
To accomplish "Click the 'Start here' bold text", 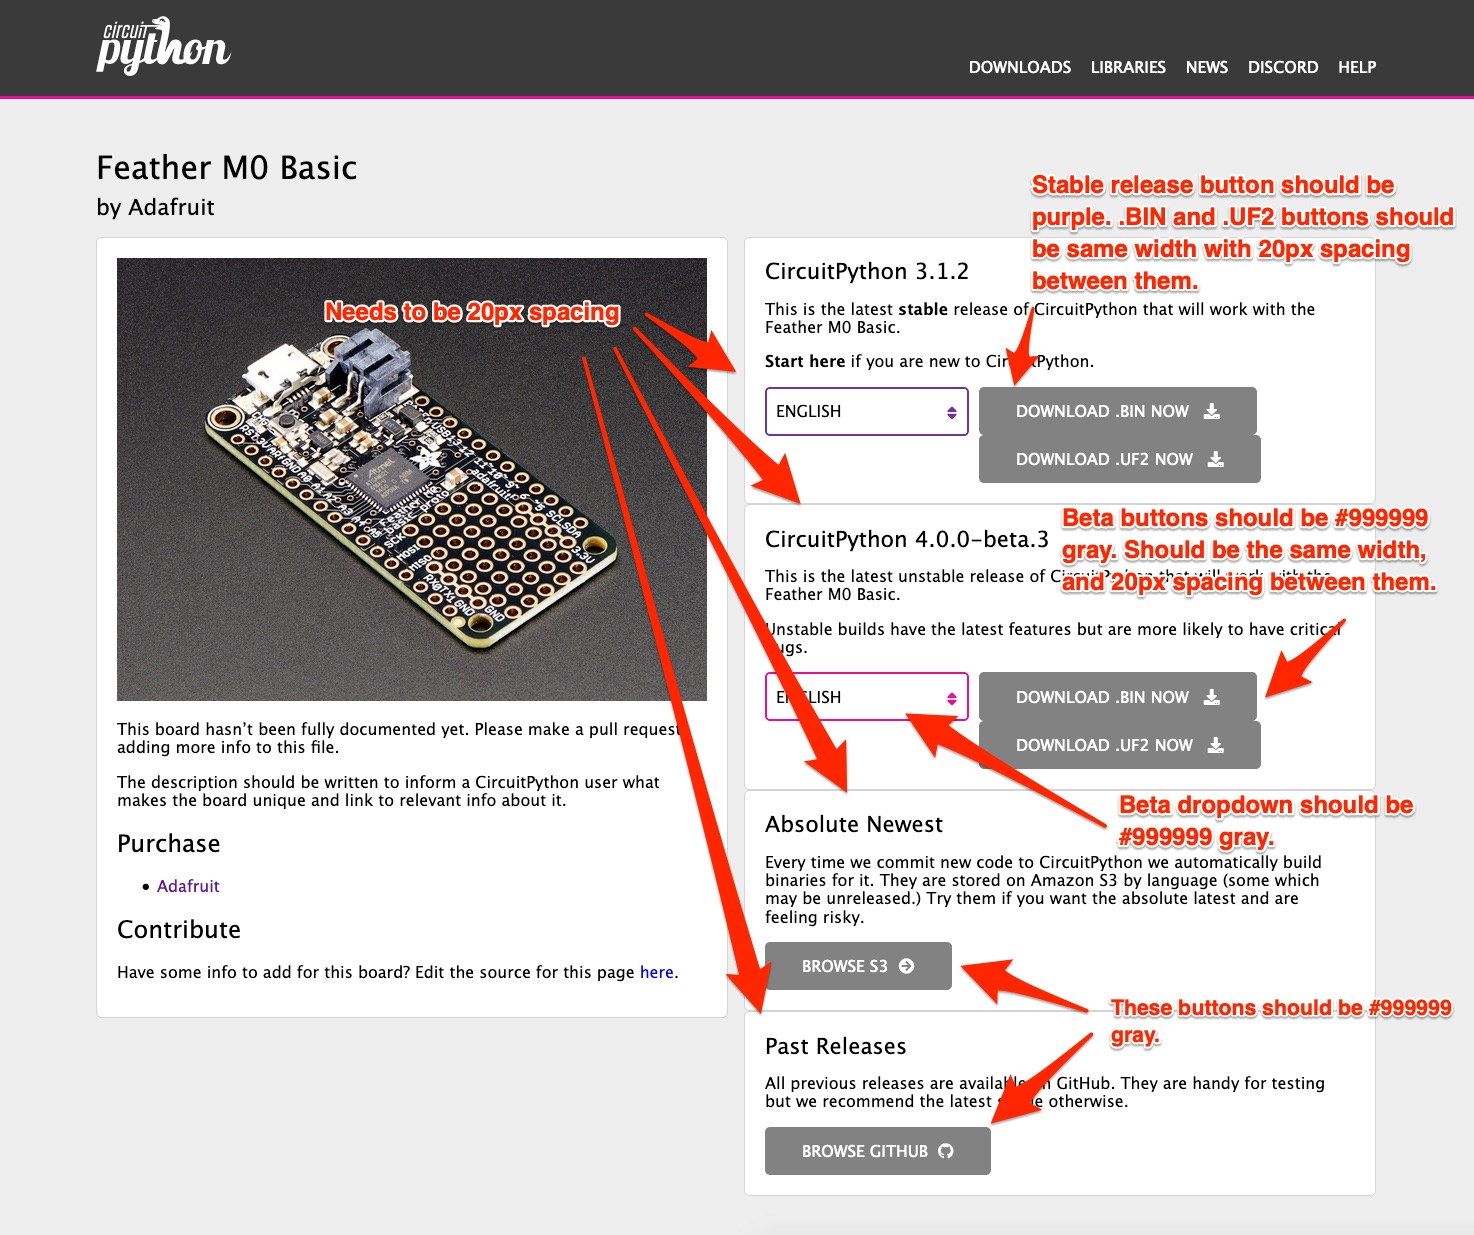I will 805,361.
